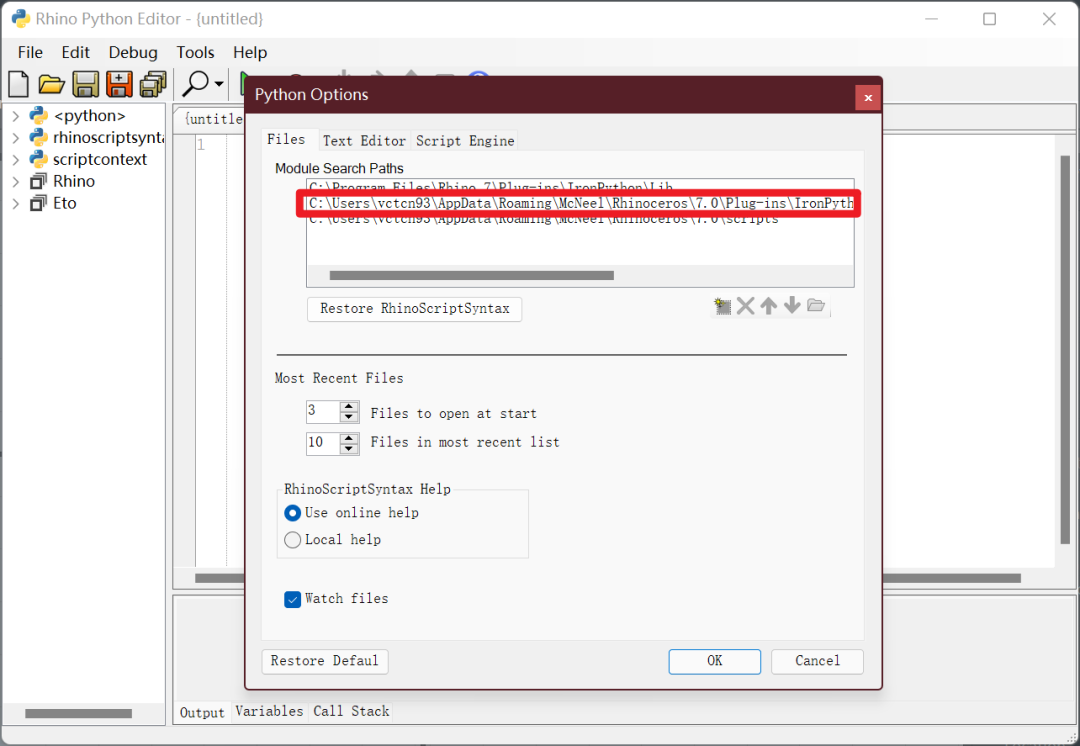The height and width of the screenshot is (746, 1080).
Task: Open the Debug menu
Action: [133, 52]
